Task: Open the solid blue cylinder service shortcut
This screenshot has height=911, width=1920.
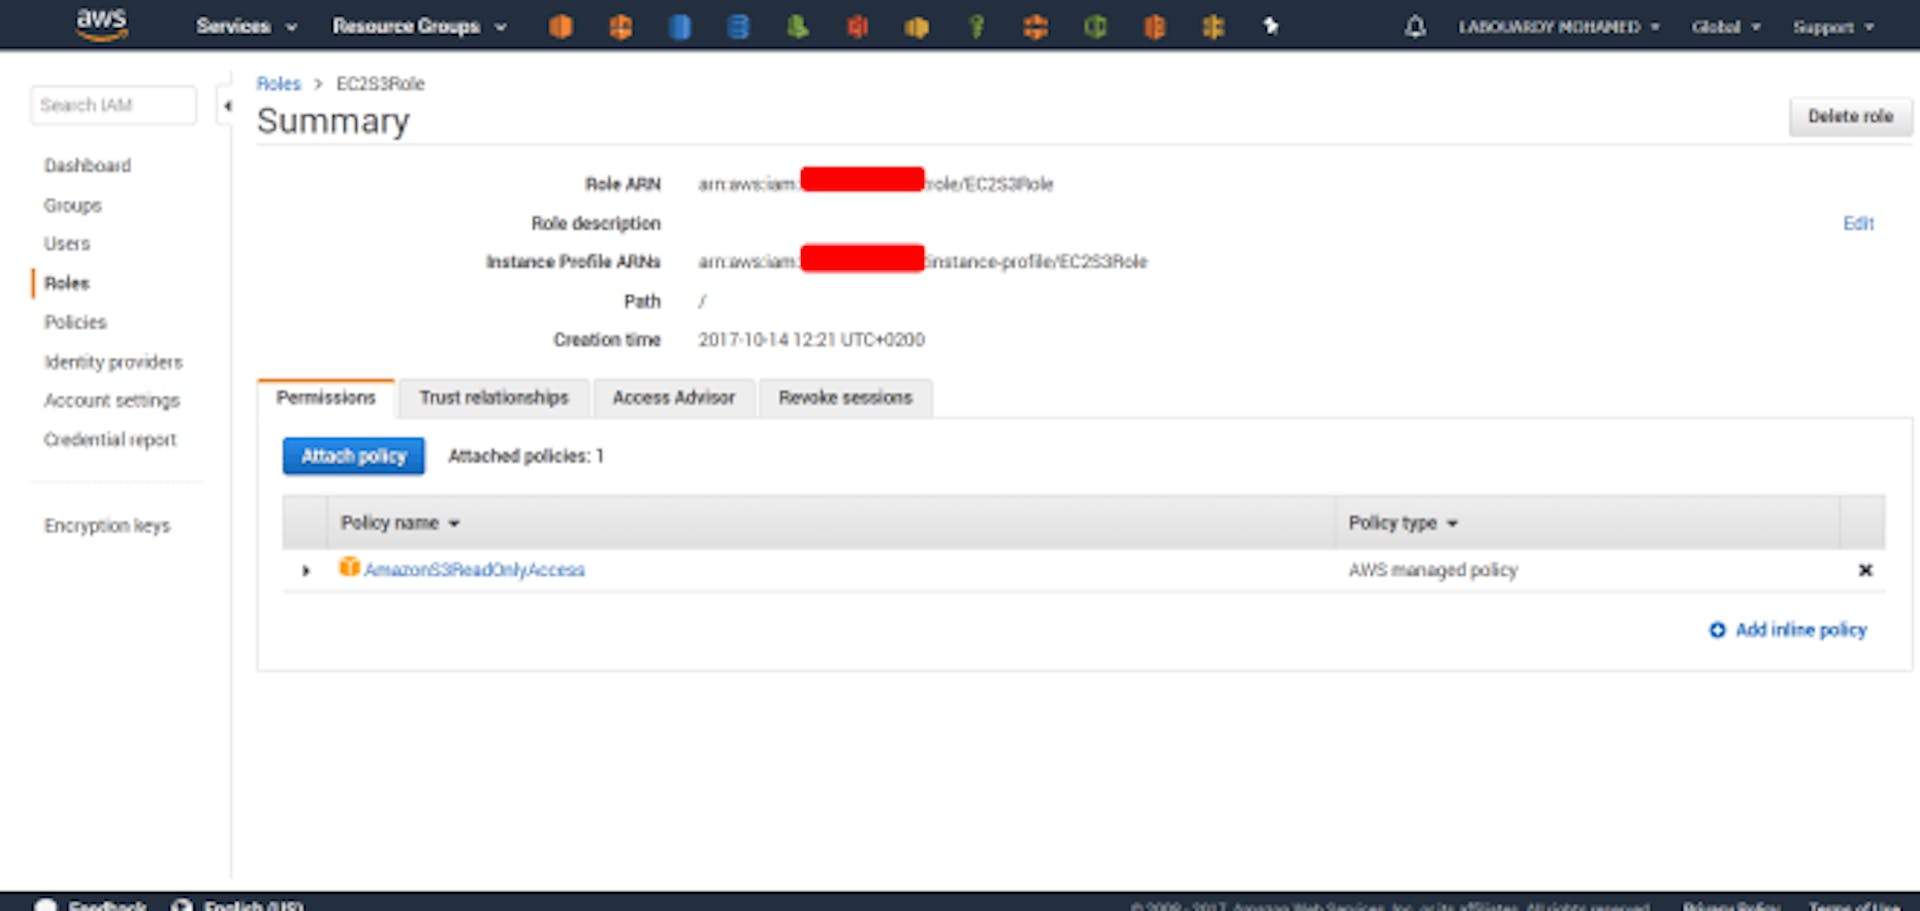Action: point(680,27)
